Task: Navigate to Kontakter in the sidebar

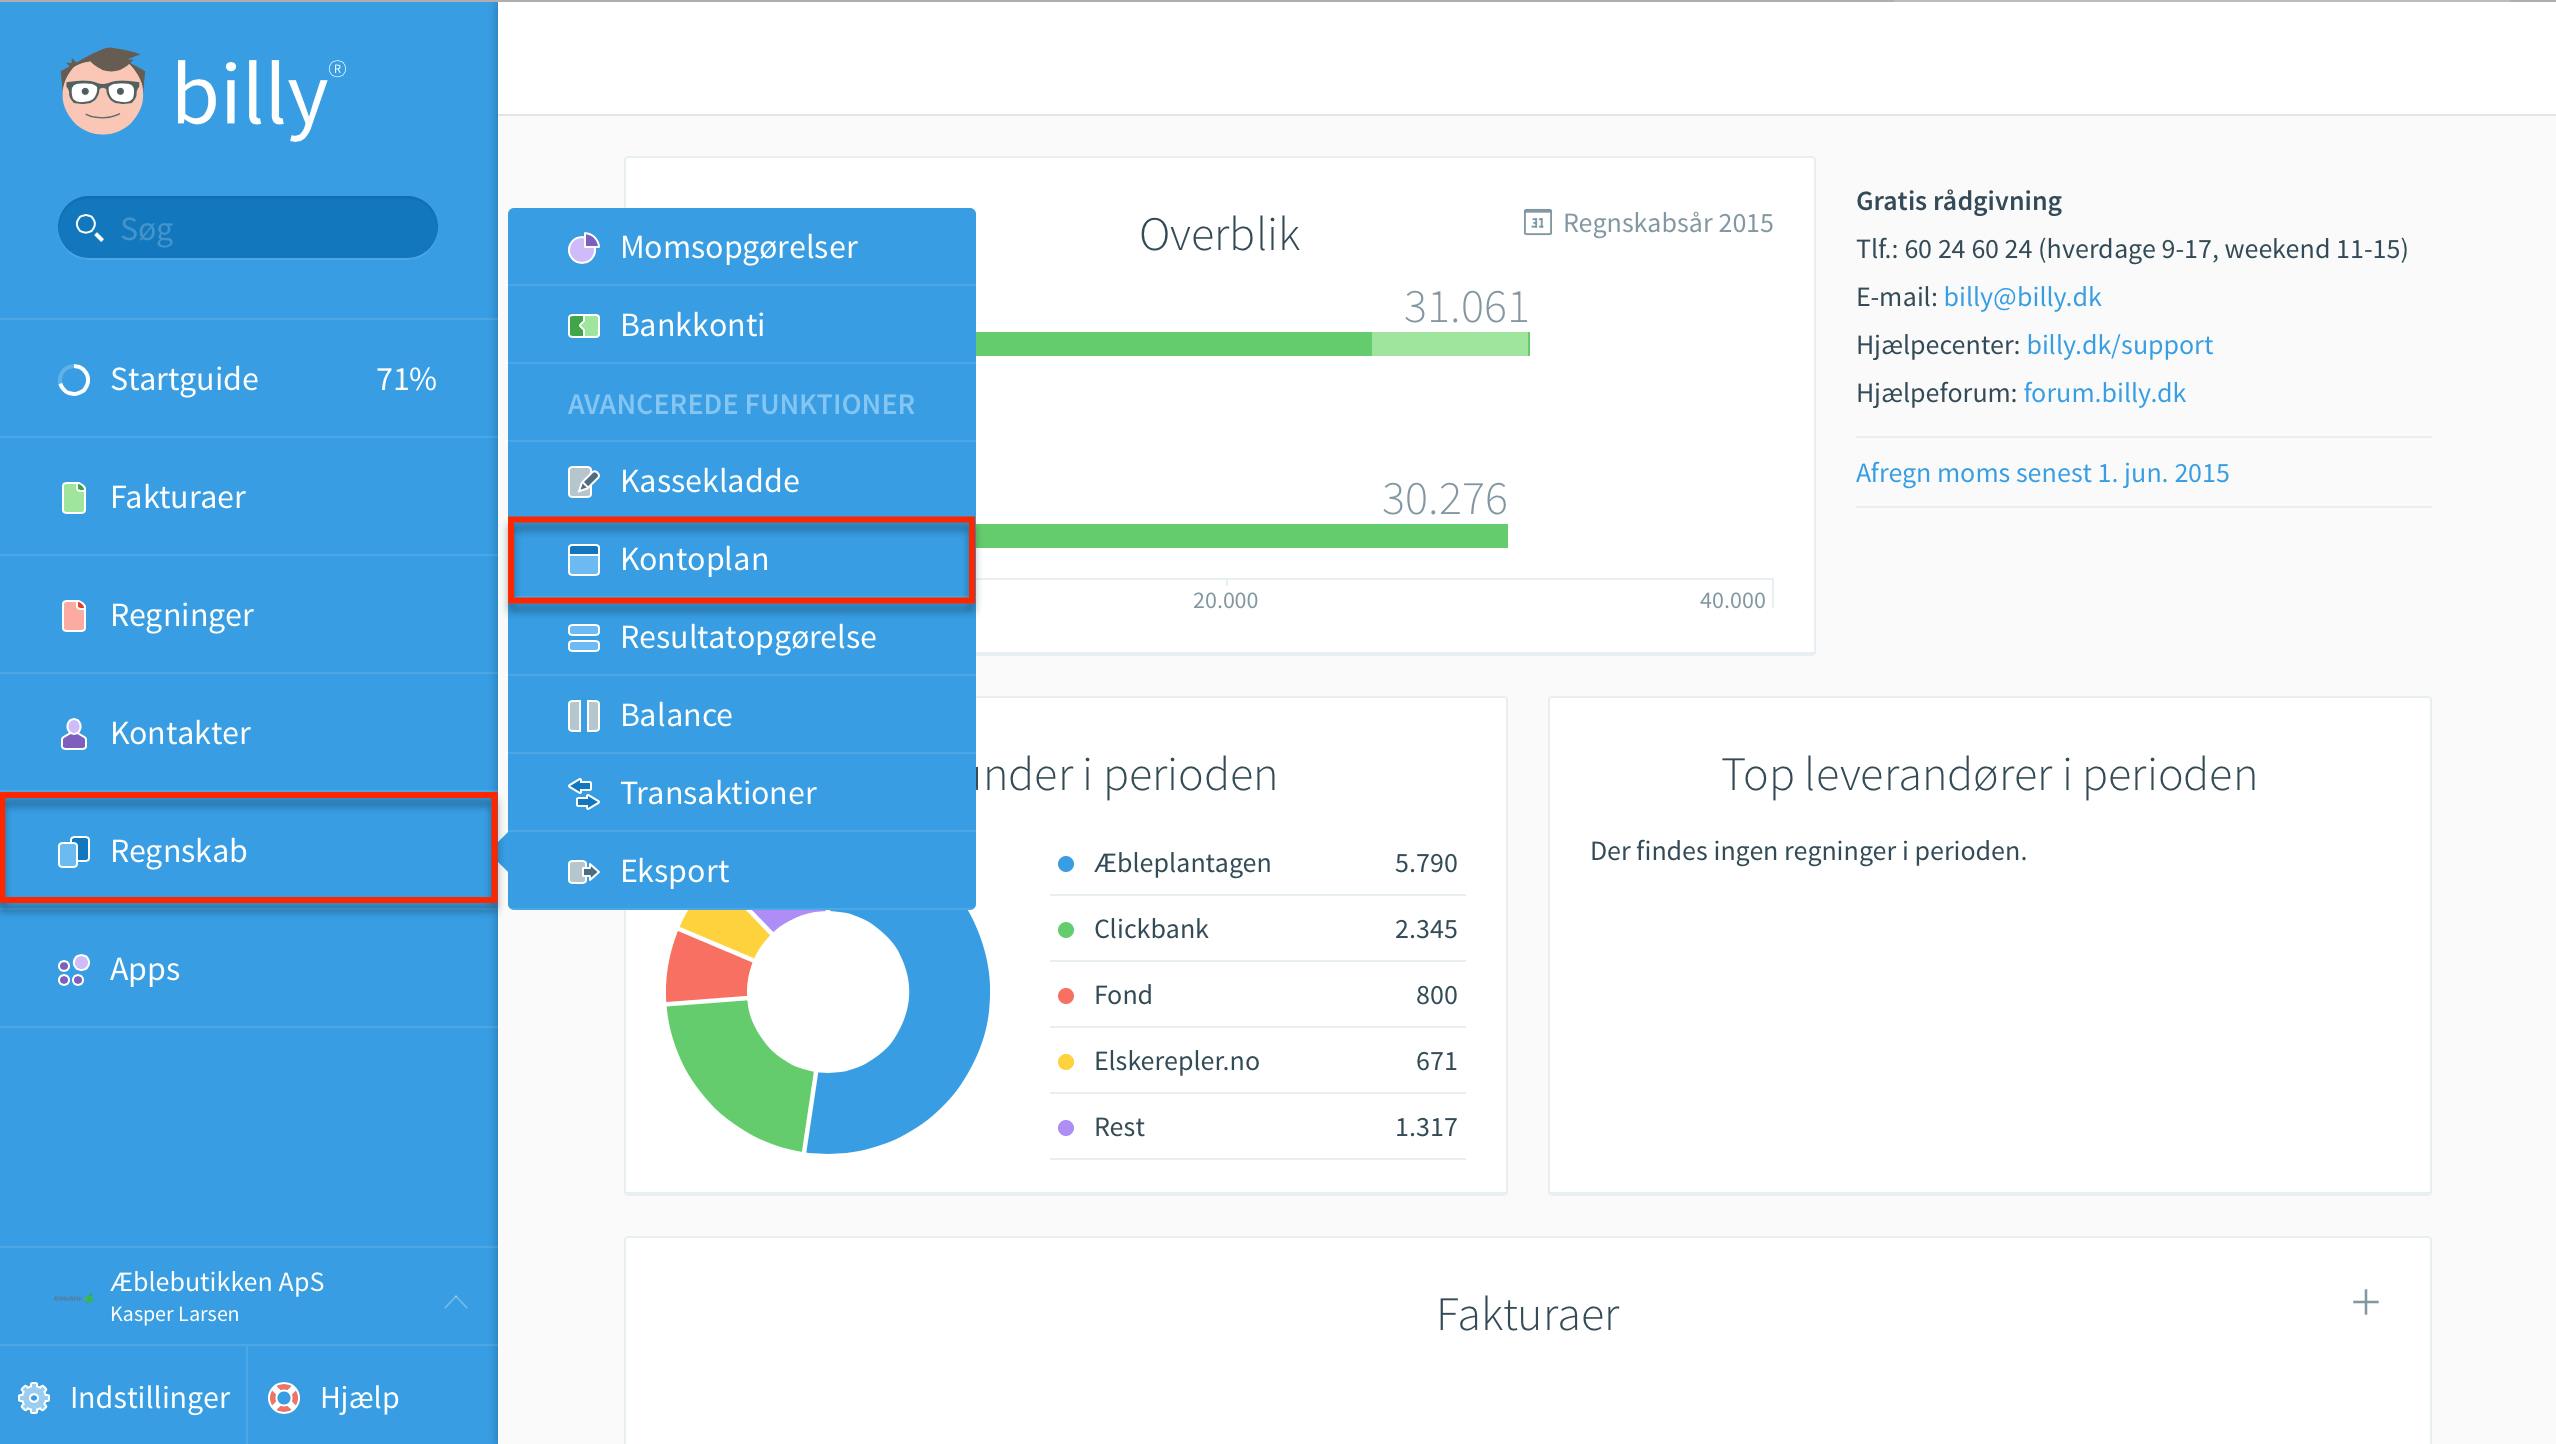Action: [x=249, y=733]
